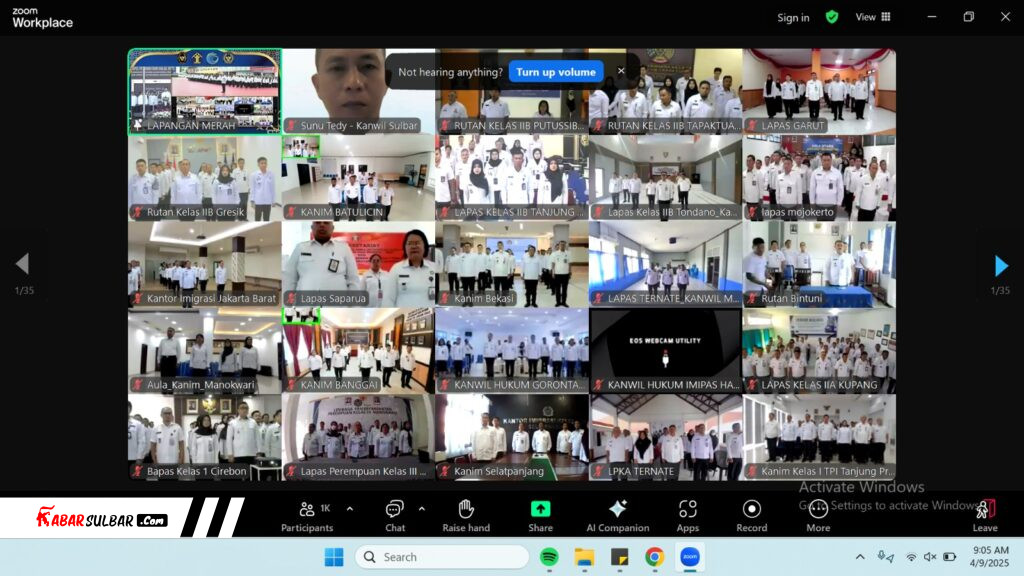Open the Zoom Apps menu
The height and width of the screenshot is (576, 1024).
(688, 515)
